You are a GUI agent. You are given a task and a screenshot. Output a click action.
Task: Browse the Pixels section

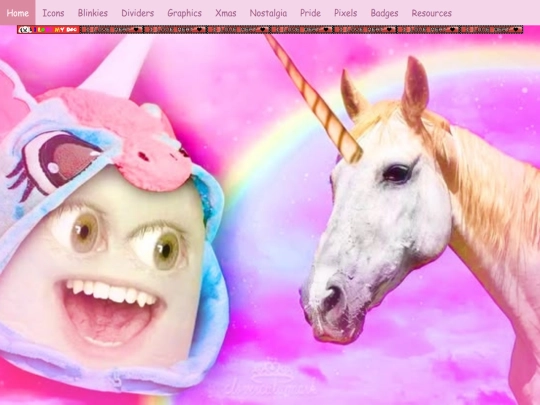[345, 13]
